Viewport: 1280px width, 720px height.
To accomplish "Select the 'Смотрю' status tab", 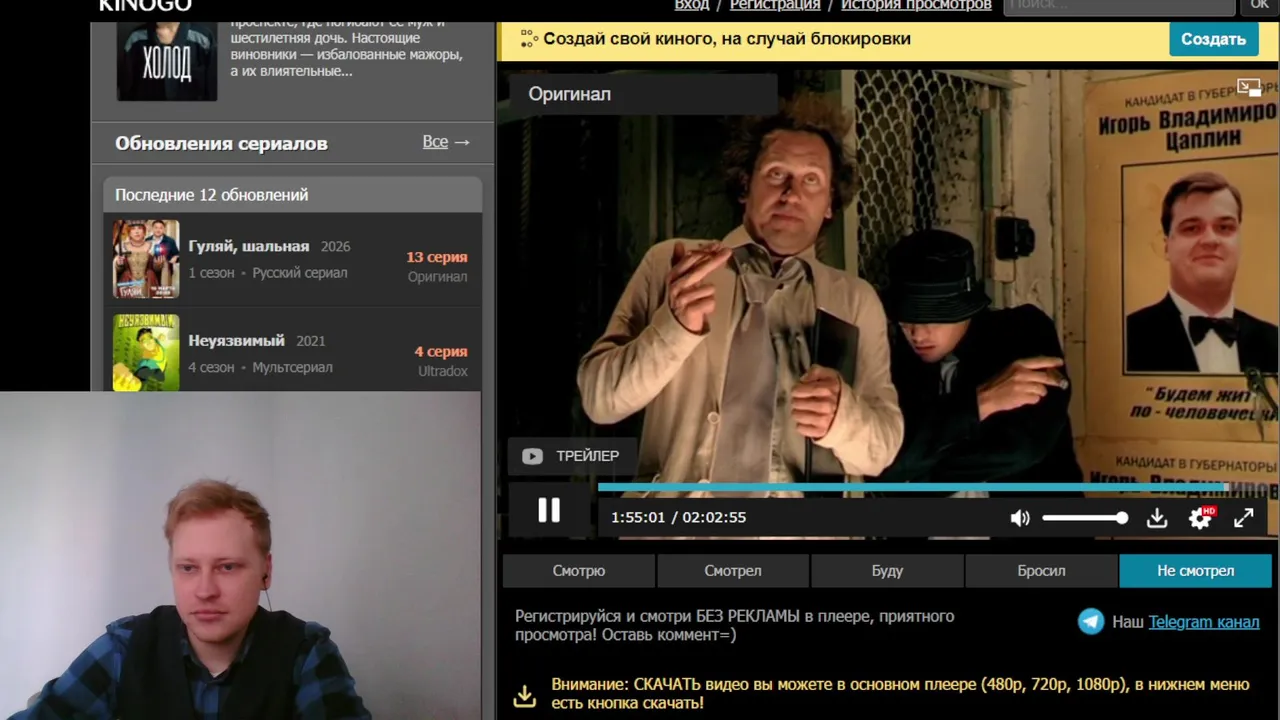I will 579,571.
